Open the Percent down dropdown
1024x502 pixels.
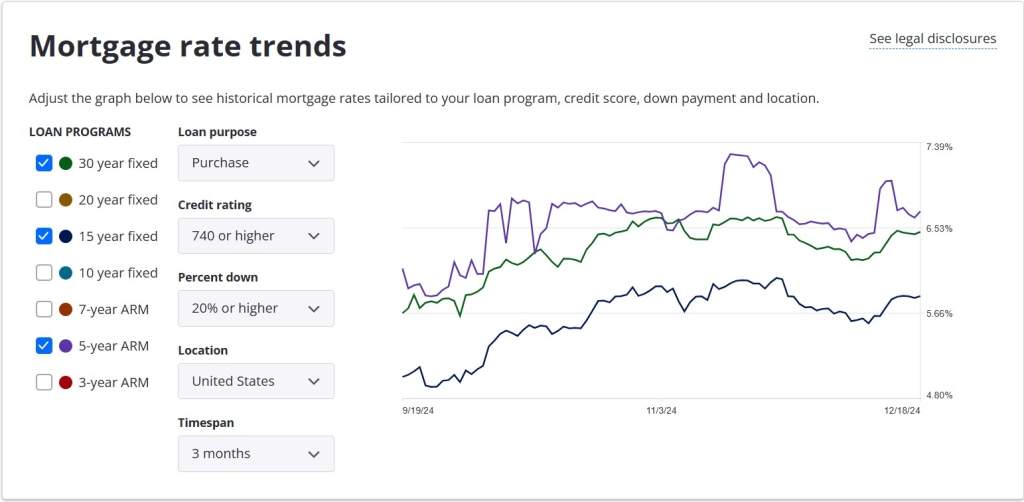[256, 308]
